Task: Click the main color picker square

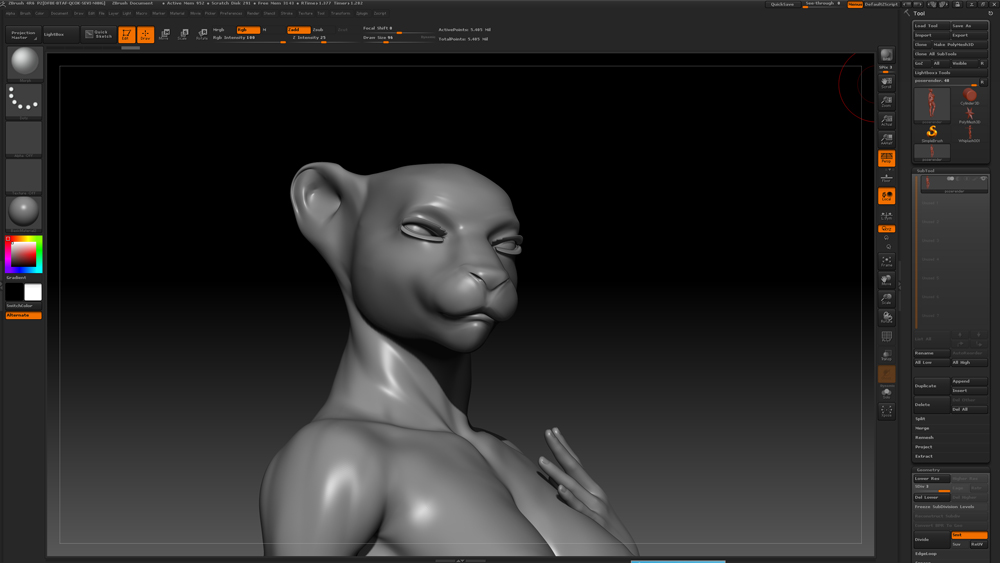Action: [x=23, y=254]
